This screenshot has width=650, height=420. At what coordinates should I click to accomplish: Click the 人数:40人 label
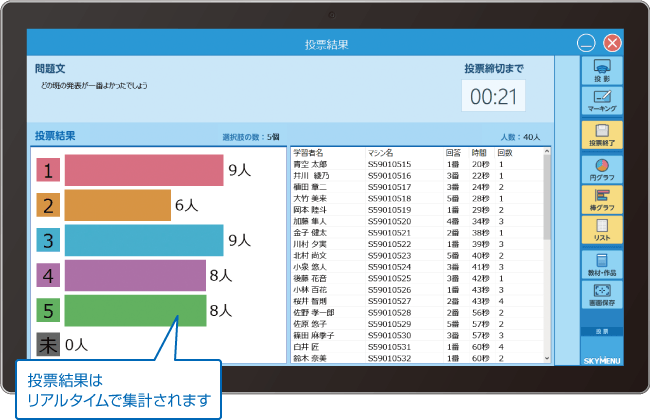520,137
